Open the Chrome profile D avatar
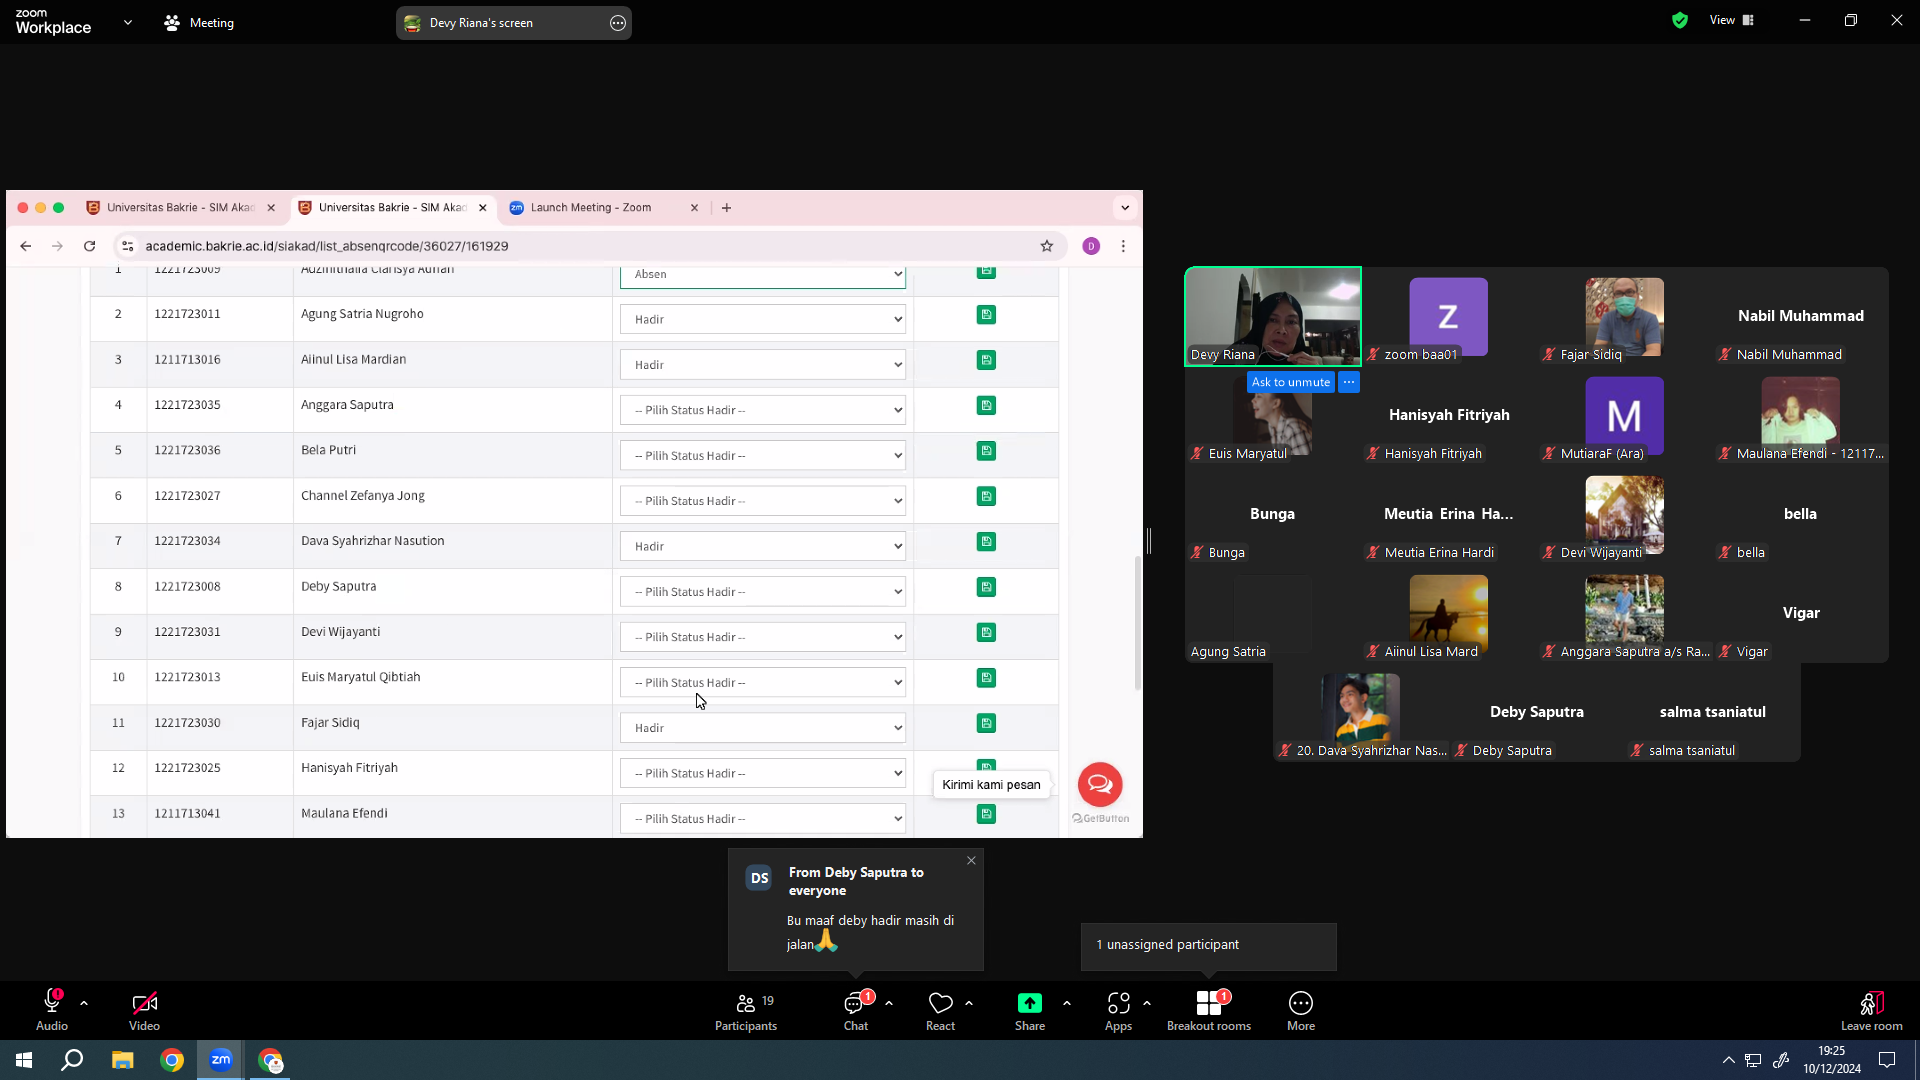This screenshot has width=1920, height=1080. (1091, 246)
